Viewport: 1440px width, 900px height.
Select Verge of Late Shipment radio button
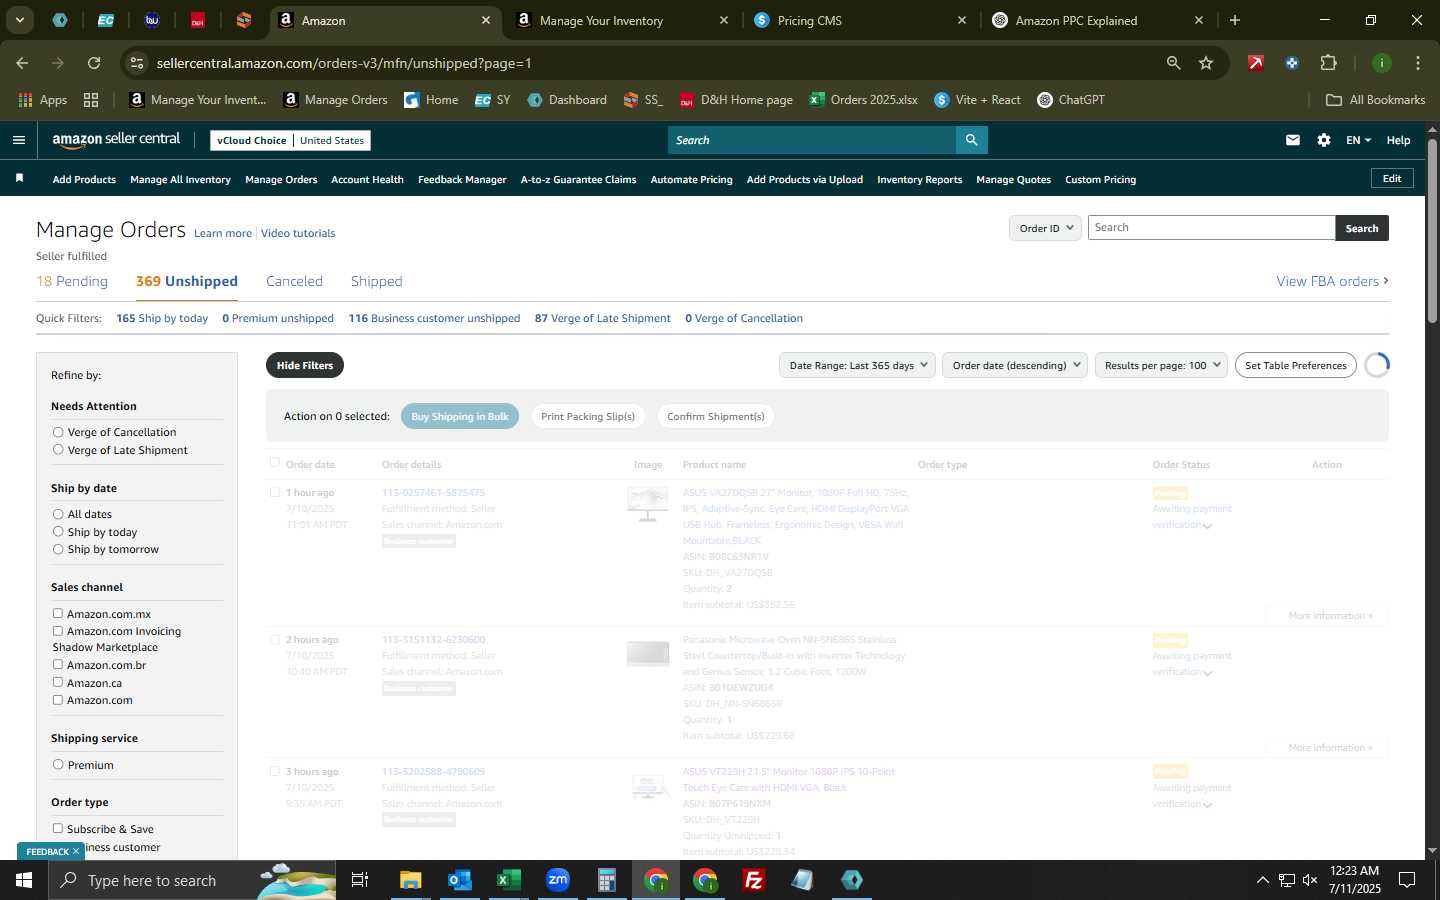[x=58, y=450]
